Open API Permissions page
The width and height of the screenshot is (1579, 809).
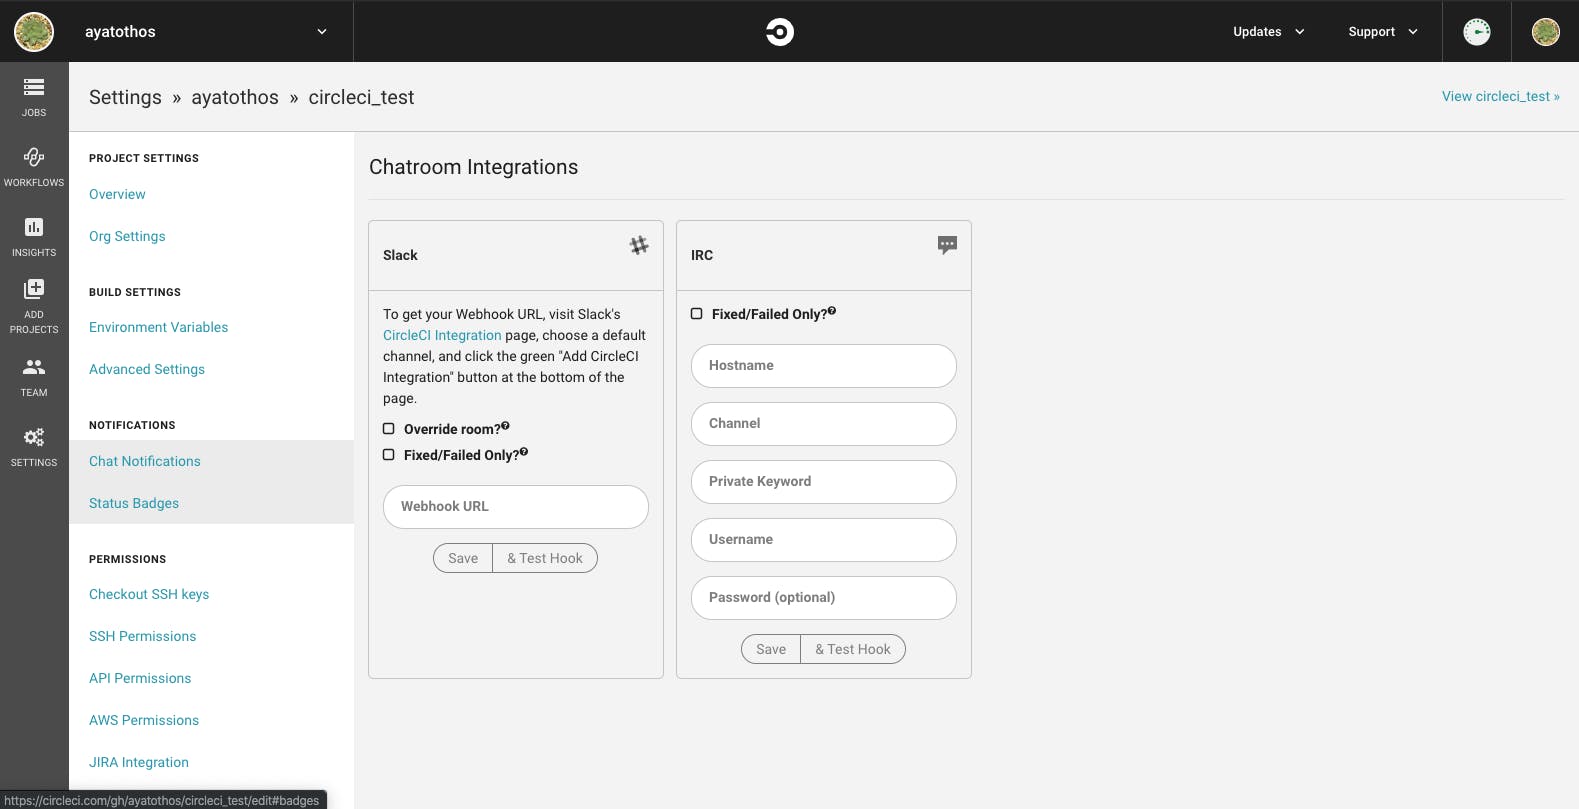point(140,678)
